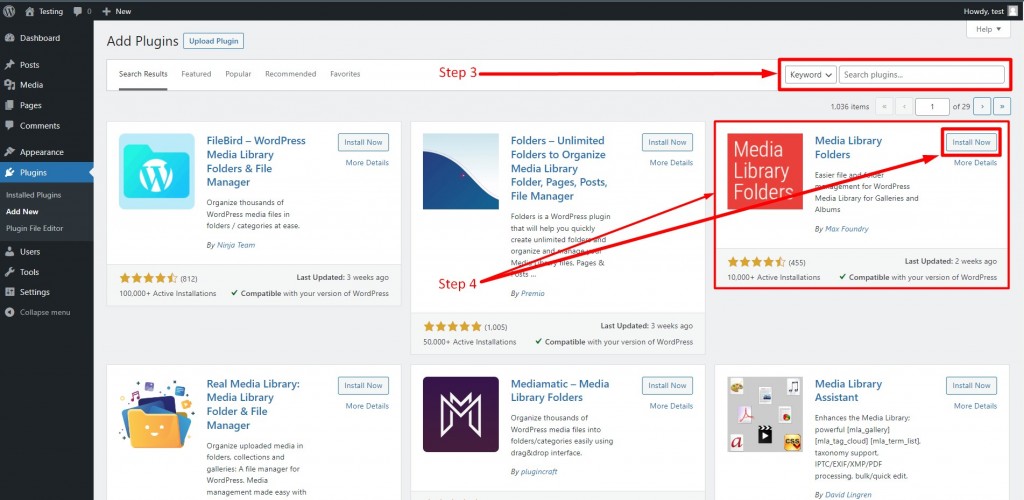Image resolution: width=1024 pixels, height=500 pixels.
Task: Switch to the Popular tab
Action: [x=238, y=74]
